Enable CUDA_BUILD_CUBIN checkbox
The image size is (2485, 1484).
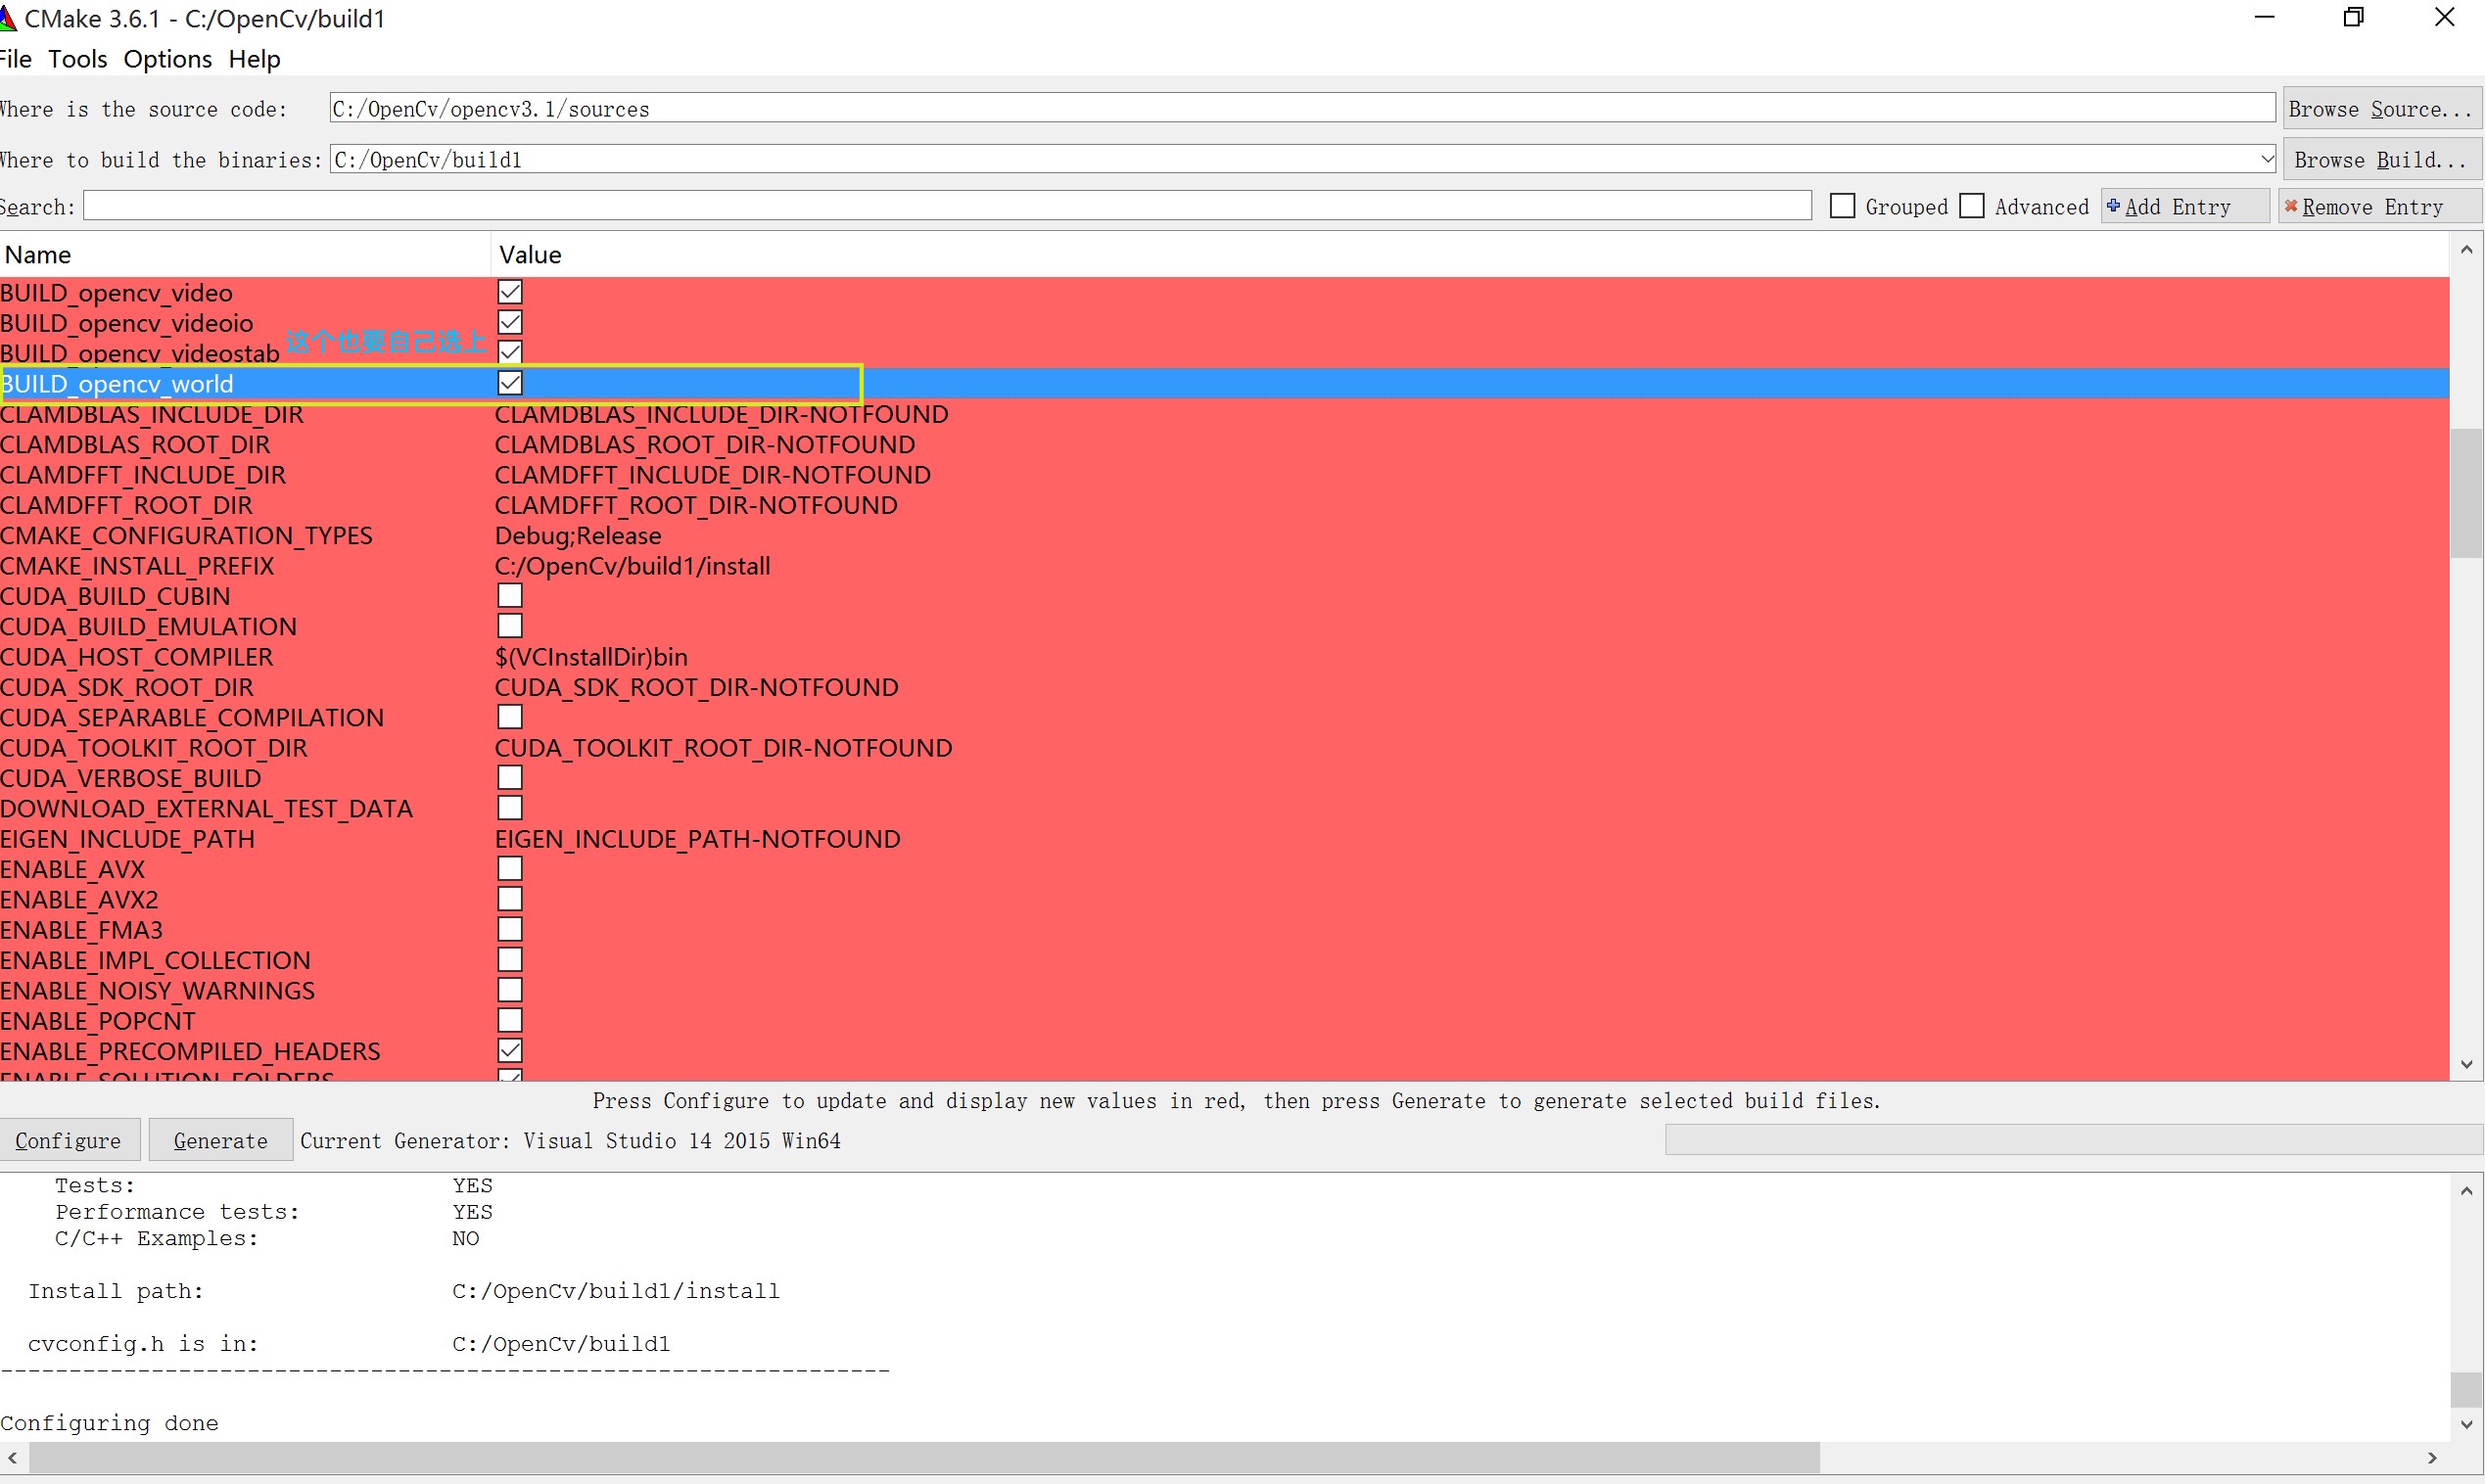pos(510,595)
